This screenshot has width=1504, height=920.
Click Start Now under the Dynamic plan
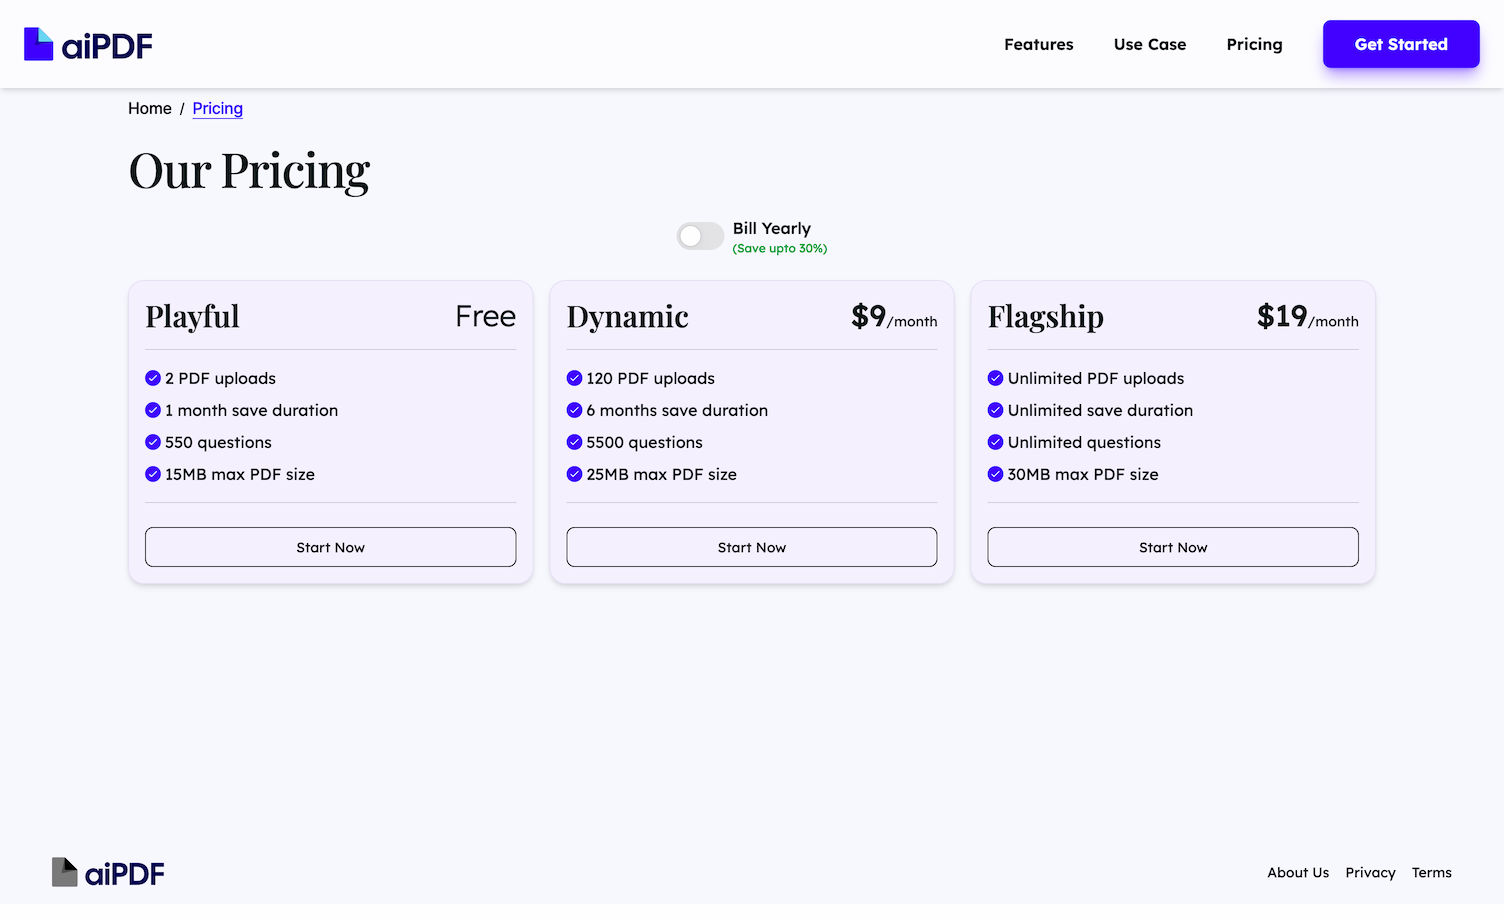click(751, 547)
